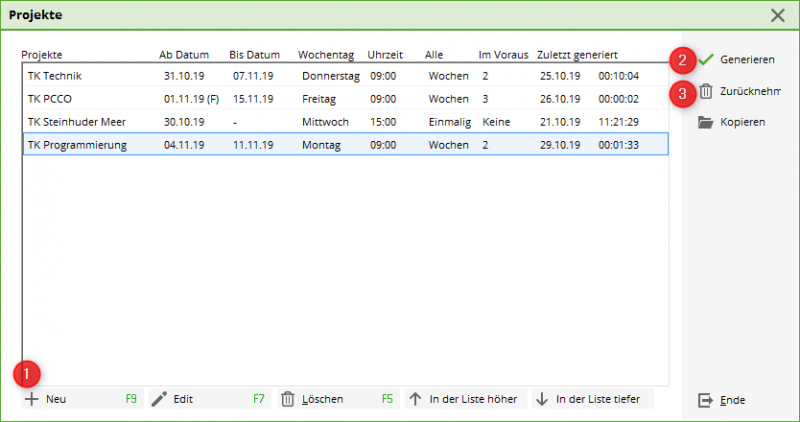Click the trash icon next to Löschen
Image resolution: width=800 pixels, height=422 pixels.
288,399
